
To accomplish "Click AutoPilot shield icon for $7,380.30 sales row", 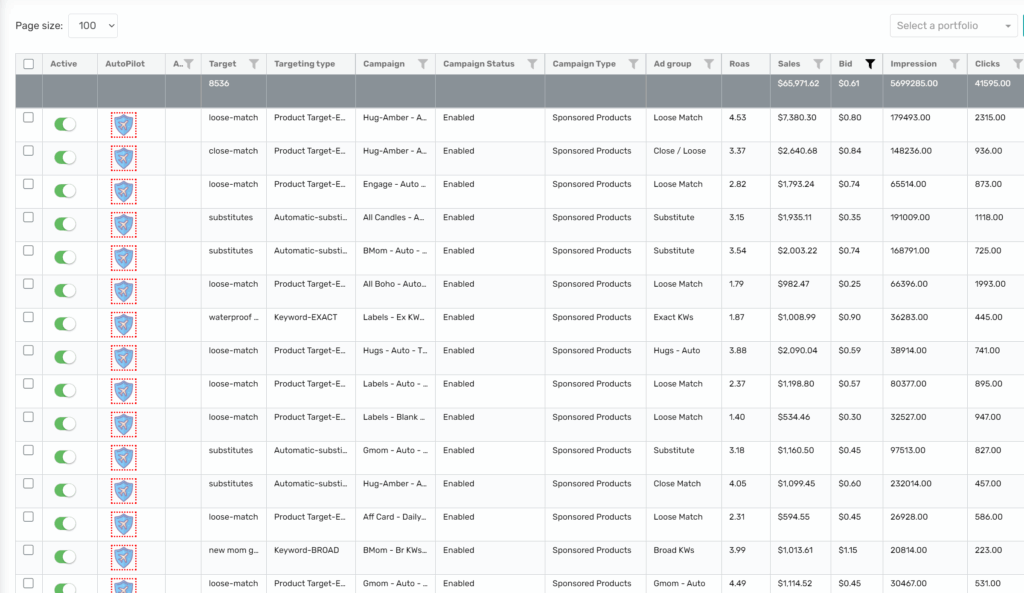I will click(x=123, y=125).
